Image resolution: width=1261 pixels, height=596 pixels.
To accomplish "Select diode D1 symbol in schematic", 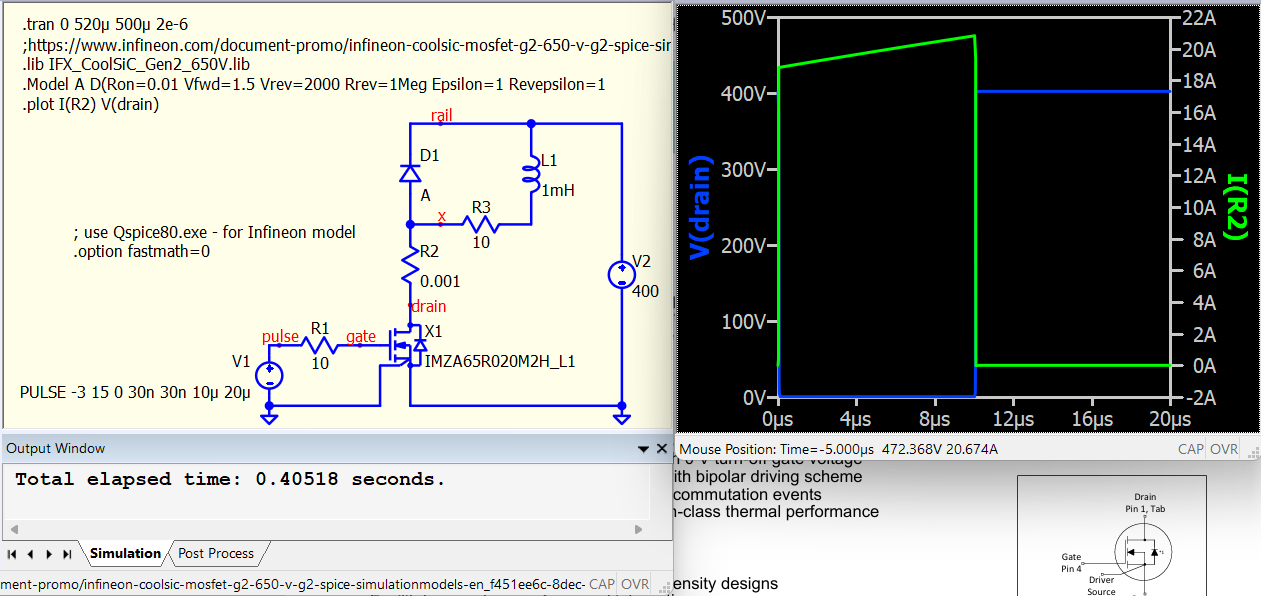I will tap(410, 173).
